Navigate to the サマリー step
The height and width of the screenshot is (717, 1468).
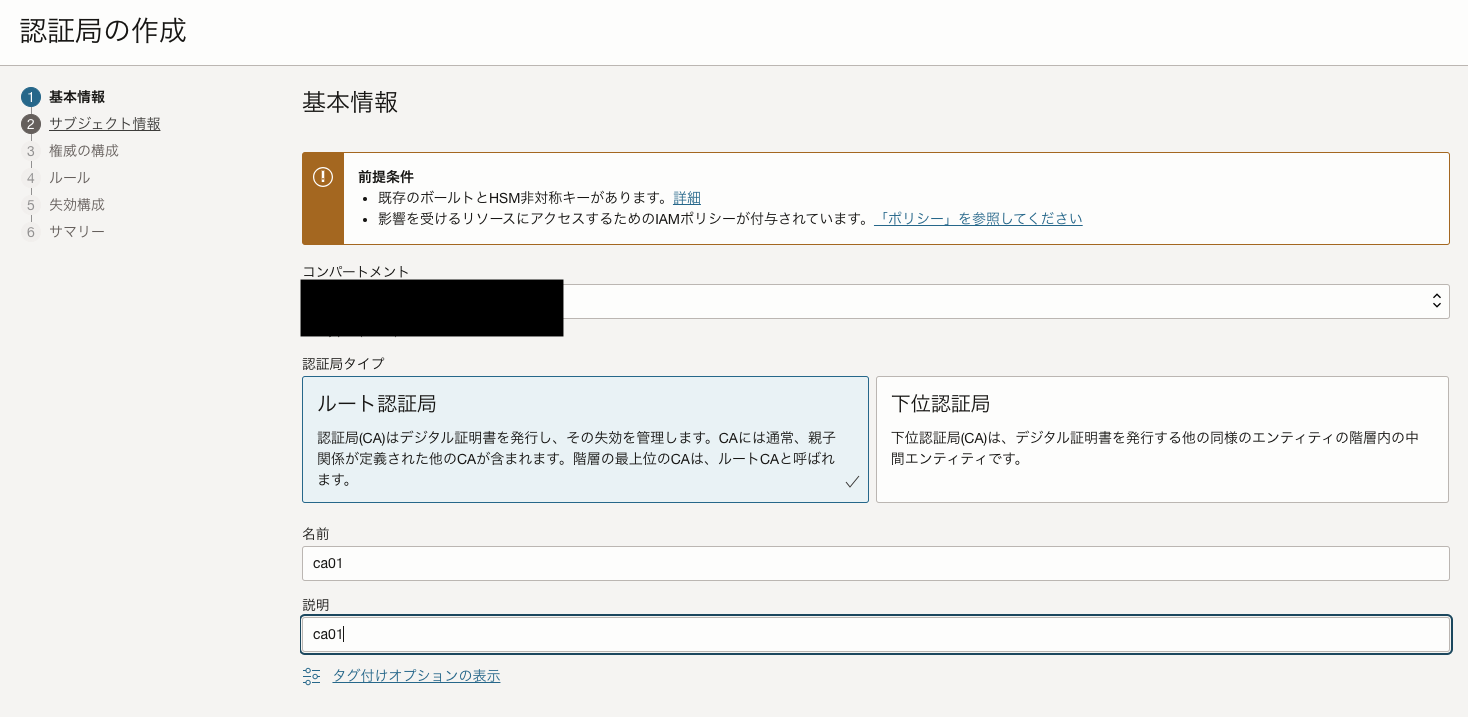pyautogui.click(x=77, y=231)
